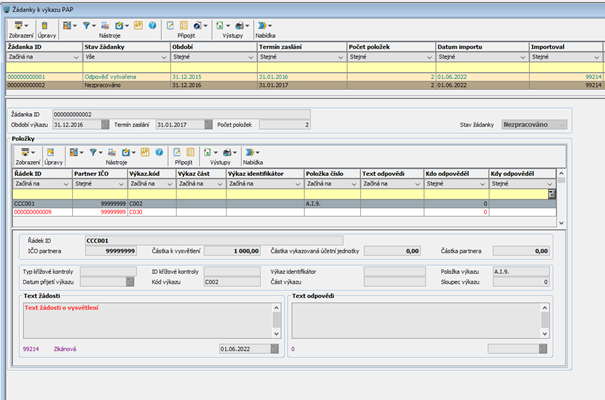
Task: Click the Úpravy edit icon in Položky toolbar
Action: point(53,152)
